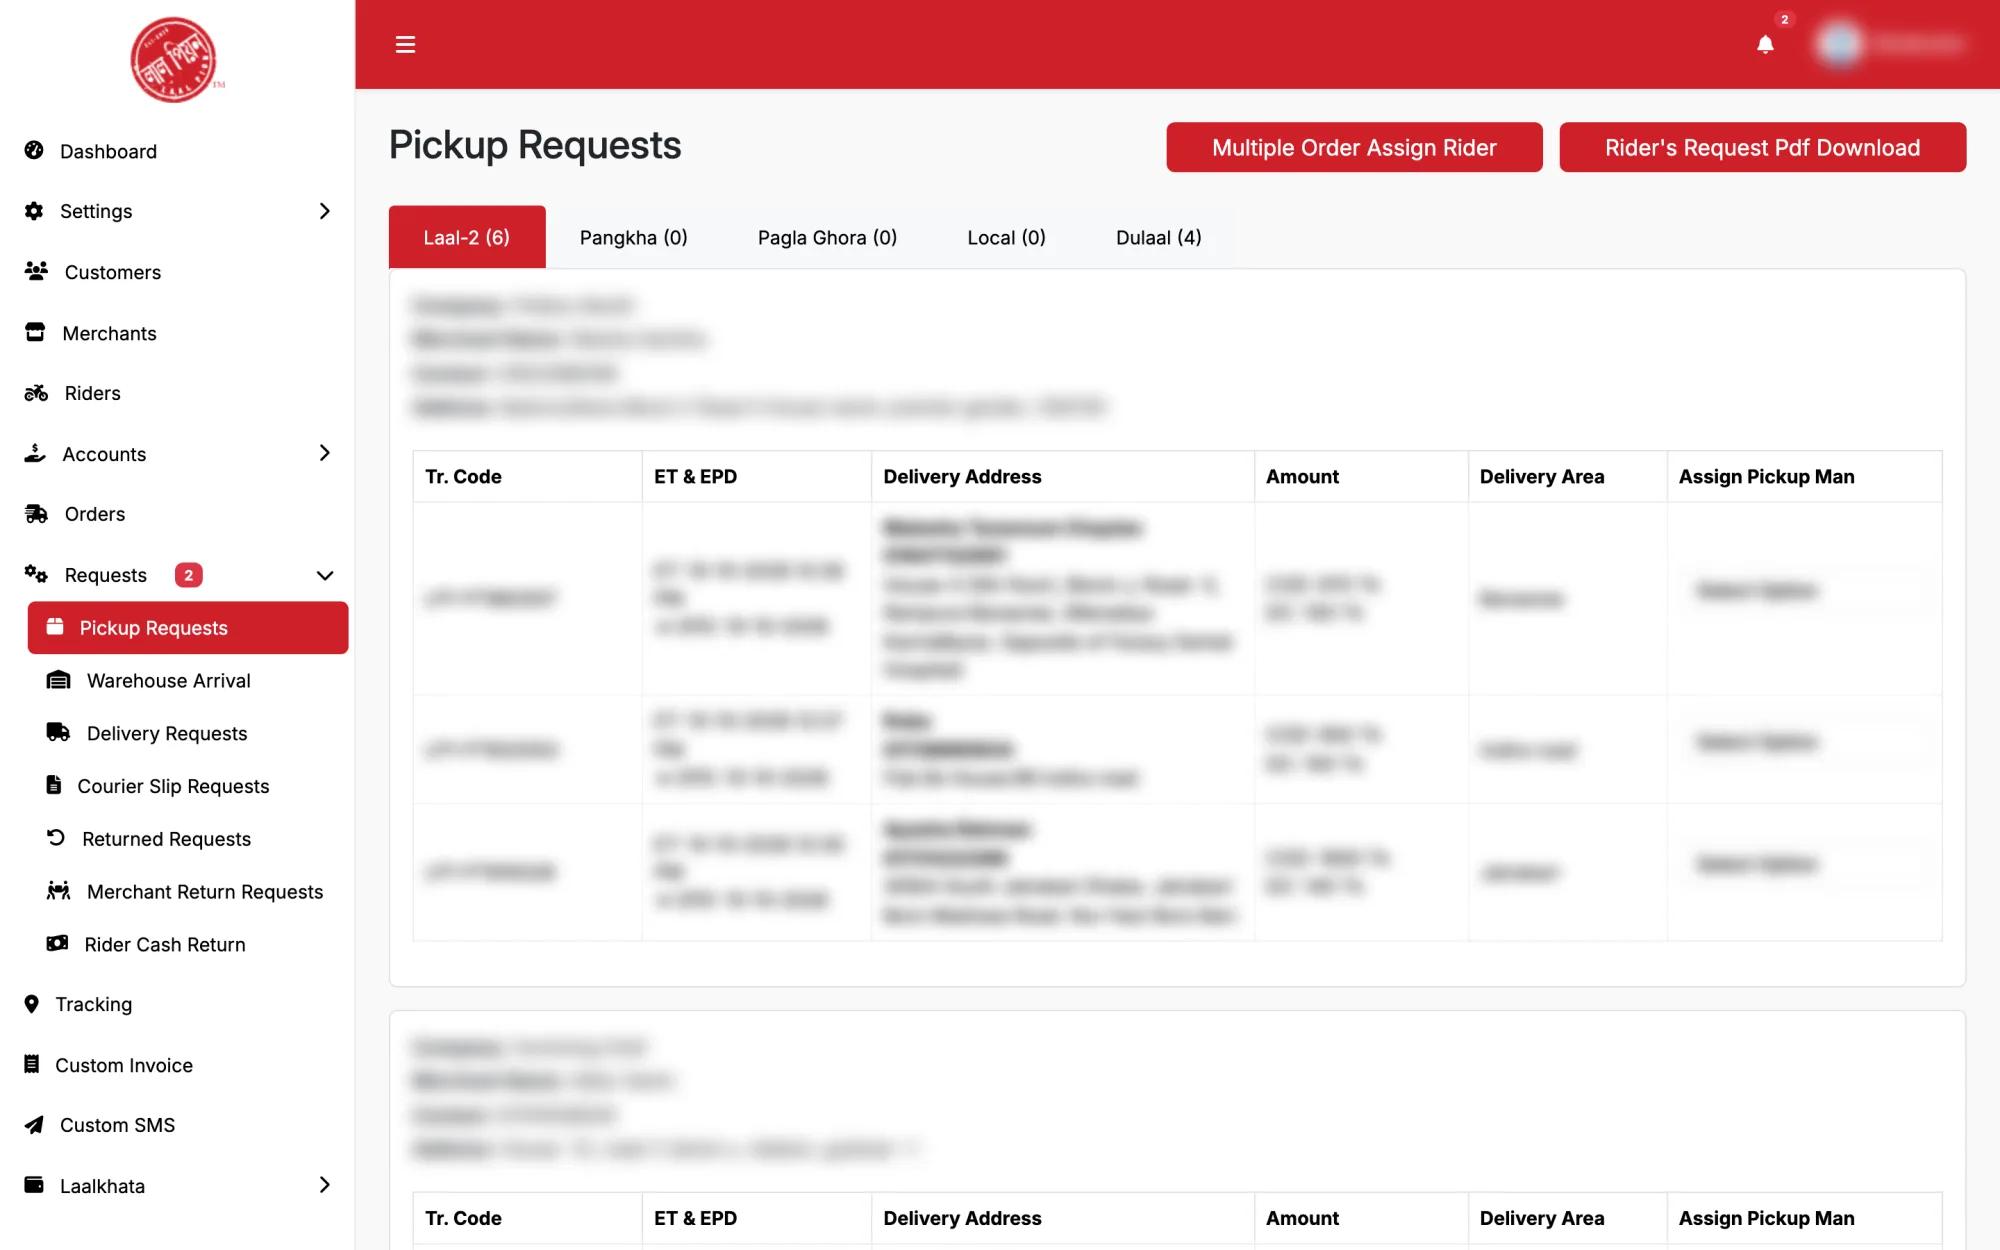Expand the Laalkhata submenu chevron
The width and height of the screenshot is (2000, 1250).
[324, 1185]
